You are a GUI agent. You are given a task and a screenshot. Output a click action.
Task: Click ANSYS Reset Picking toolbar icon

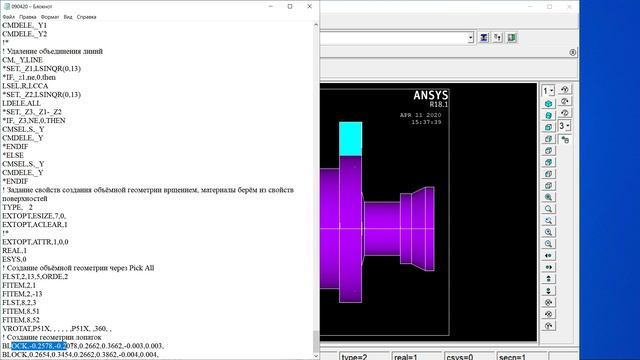[498, 38]
